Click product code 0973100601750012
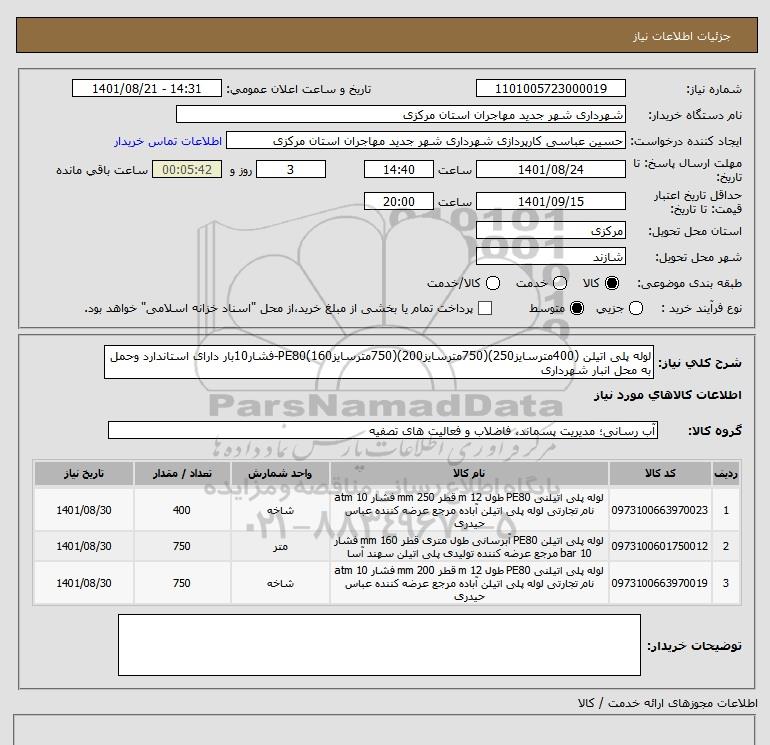The height and width of the screenshot is (745, 770). [x=660, y=546]
